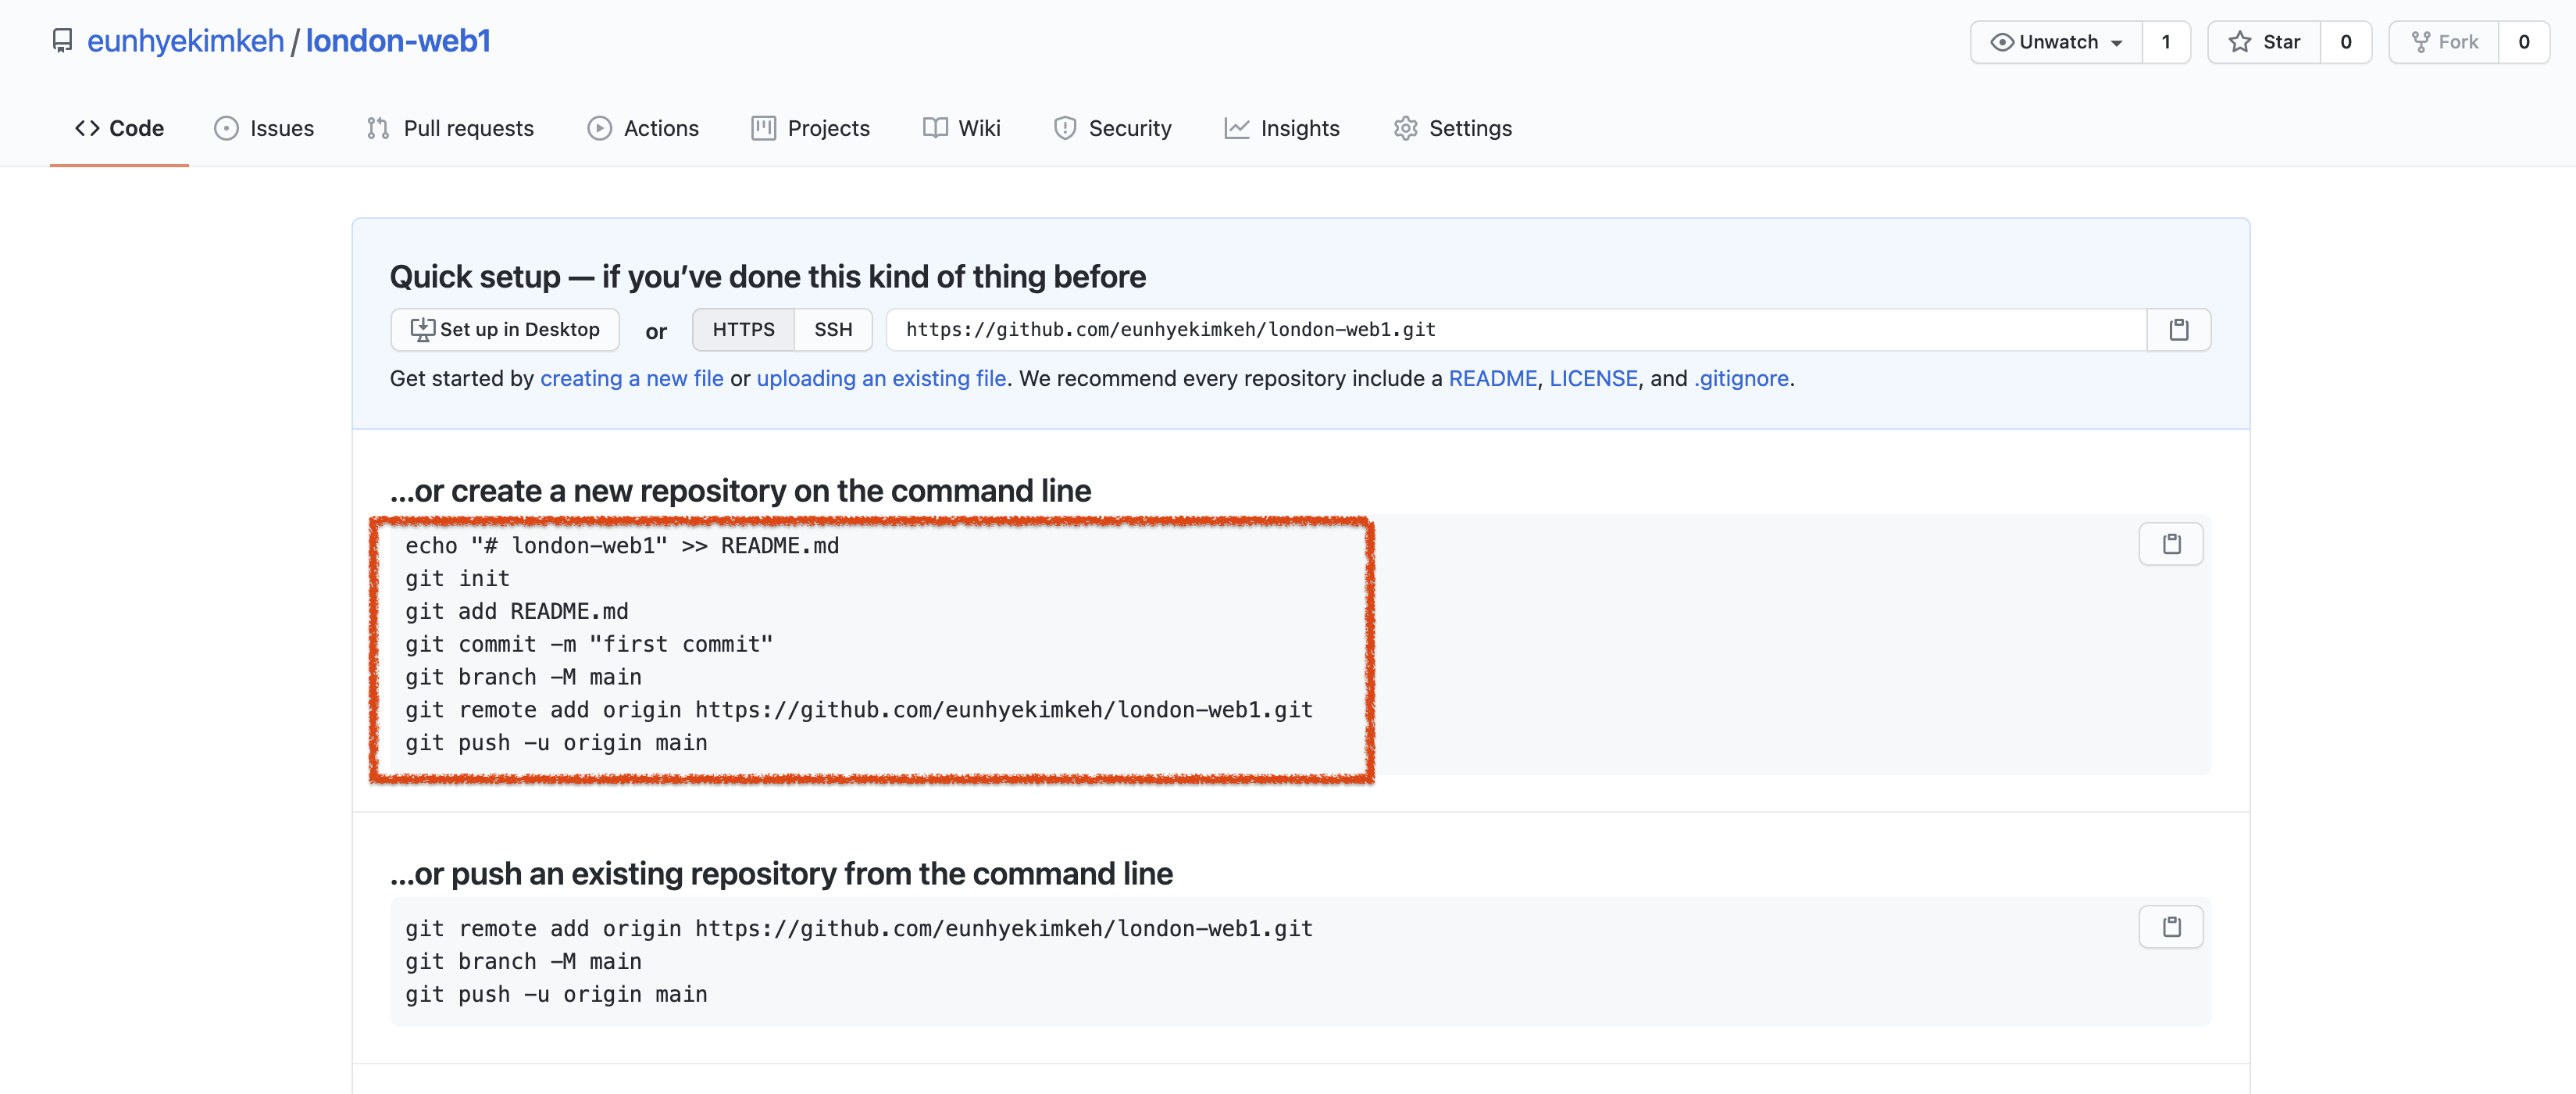Click the stargazers count 0

(2346, 42)
